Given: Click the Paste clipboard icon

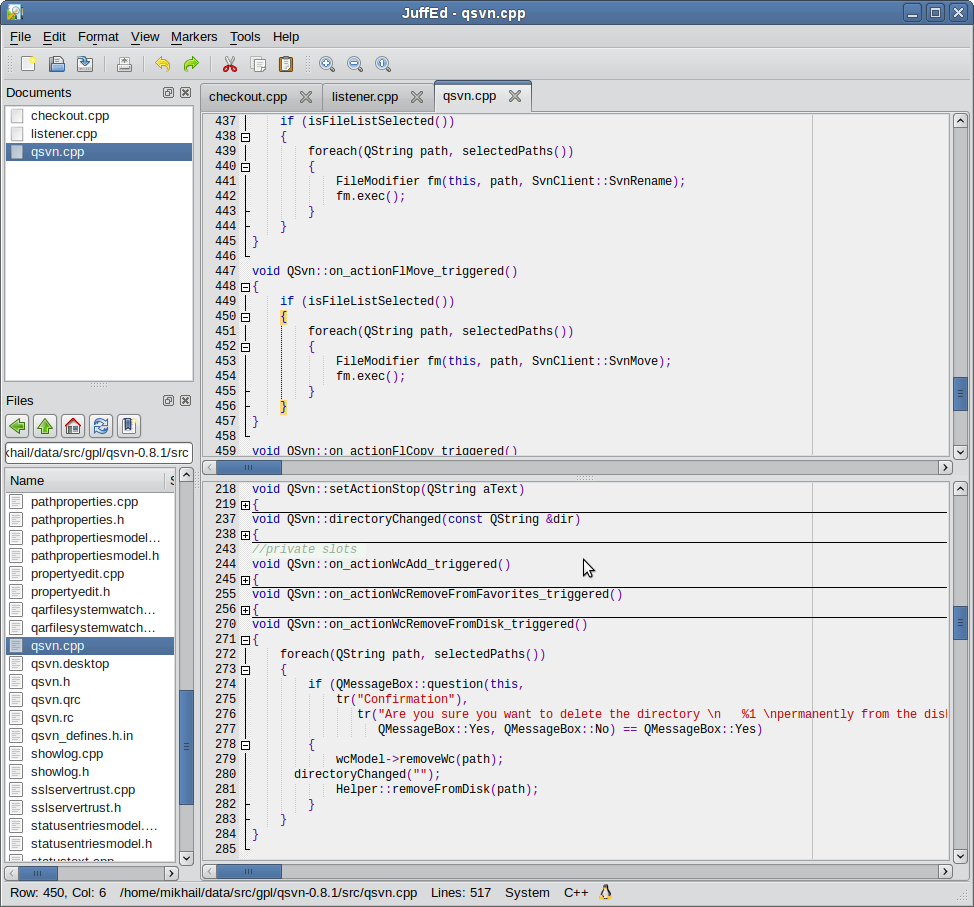Looking at the screenshot, I should click(x=286, y=64).
